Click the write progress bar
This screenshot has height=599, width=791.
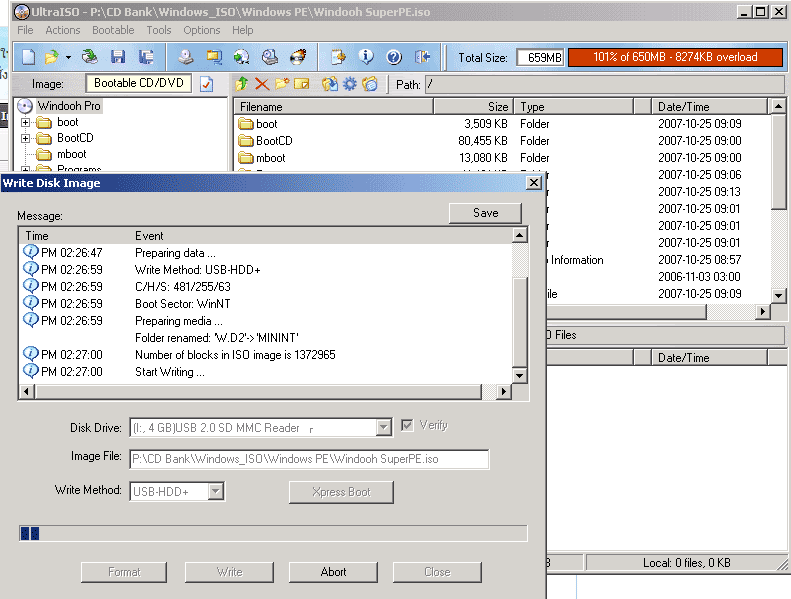click(x=273, y=533)
